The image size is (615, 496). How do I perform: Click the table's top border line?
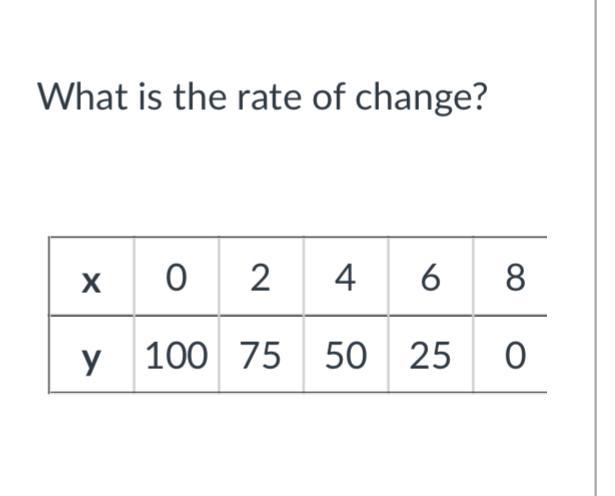[298, 237]
